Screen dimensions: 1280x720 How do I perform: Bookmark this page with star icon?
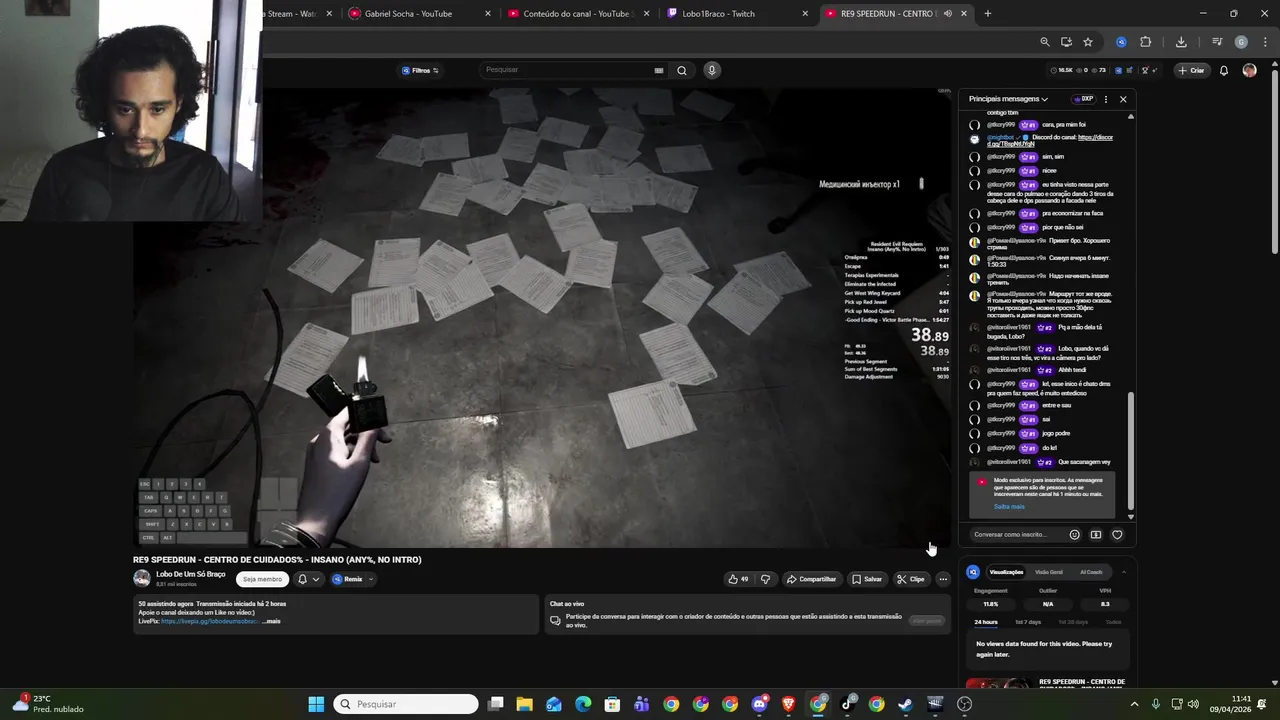[1088, 42]
